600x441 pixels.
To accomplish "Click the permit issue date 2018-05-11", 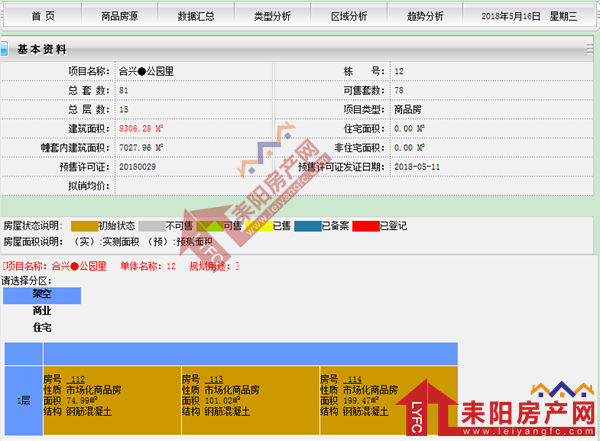I will coord(417,167).
